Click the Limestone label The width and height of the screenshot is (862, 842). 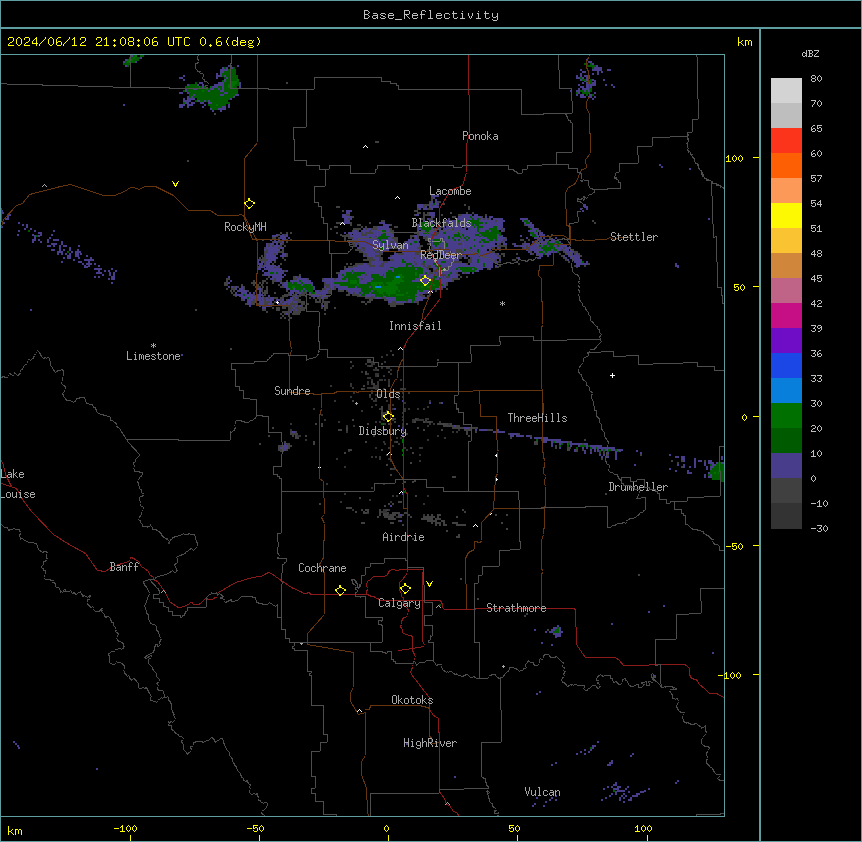[x=153, y=356]
